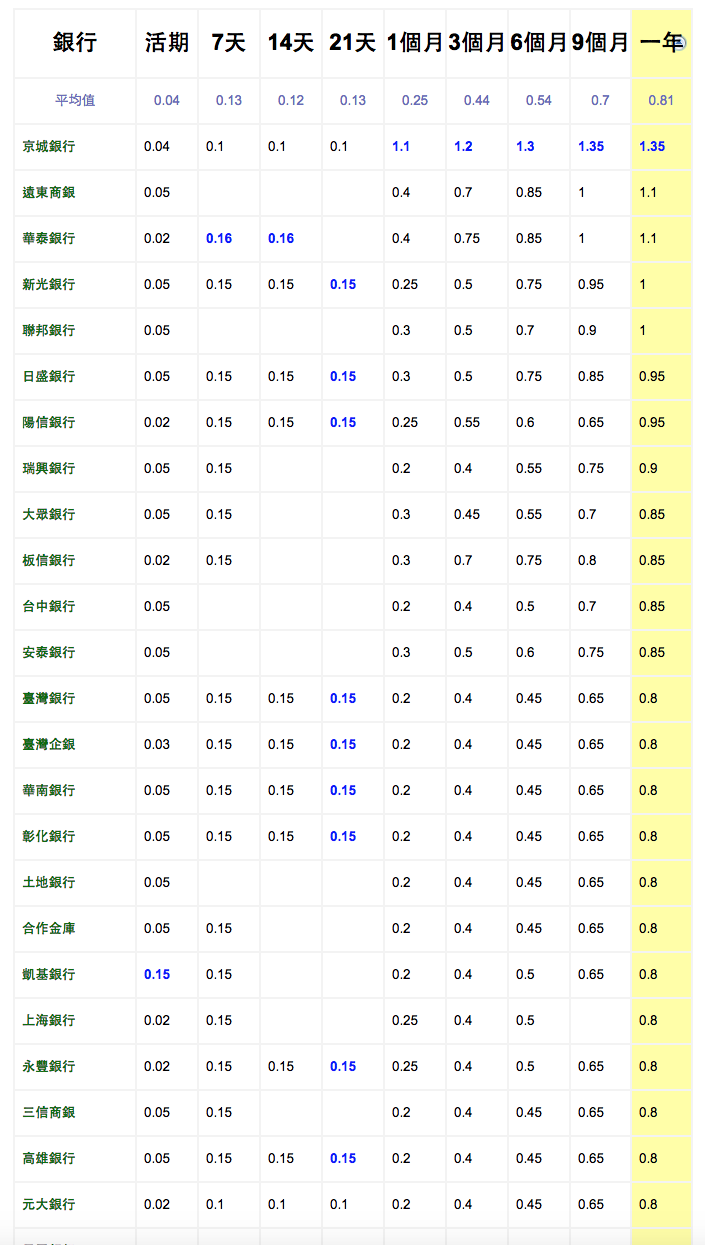Open the 永豐銀行 link

pyautogui.click(x=49, y=1066)
